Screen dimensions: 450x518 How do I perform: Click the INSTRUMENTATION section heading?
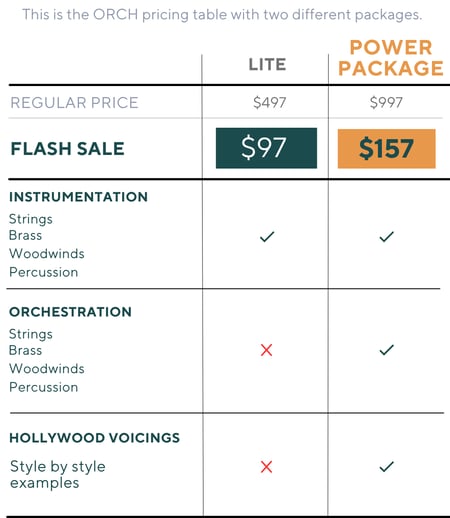click(x=79, y=197)
